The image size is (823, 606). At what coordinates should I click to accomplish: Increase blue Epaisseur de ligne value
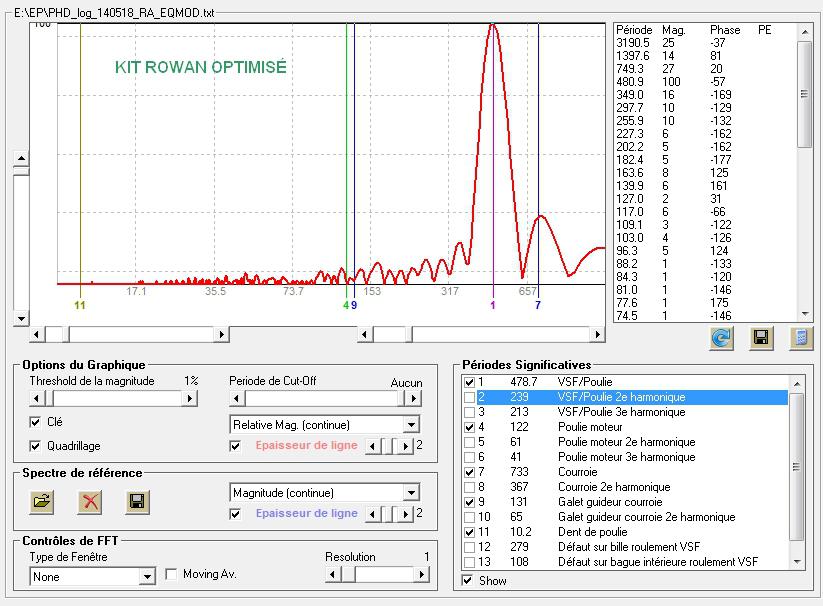[405, 514]
